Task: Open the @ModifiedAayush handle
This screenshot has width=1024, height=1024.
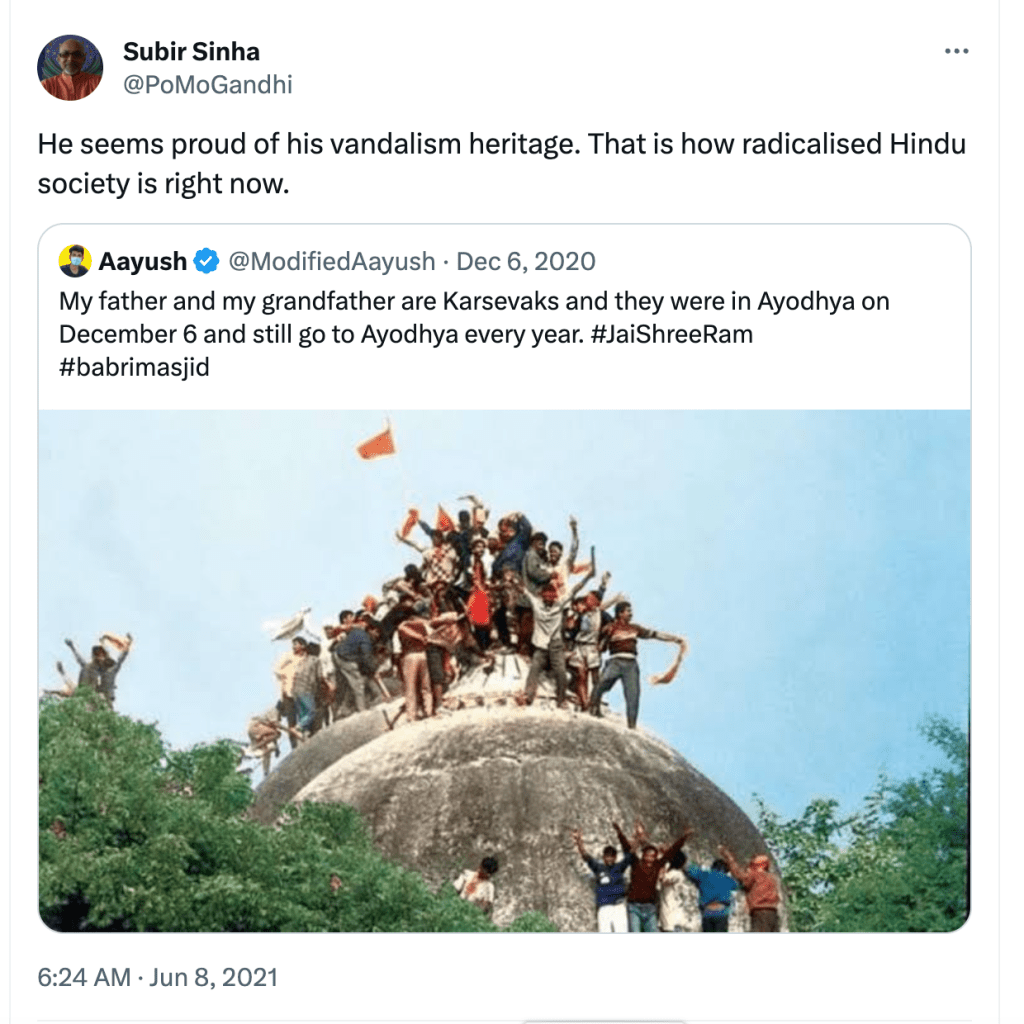Action: pos(332,262)
